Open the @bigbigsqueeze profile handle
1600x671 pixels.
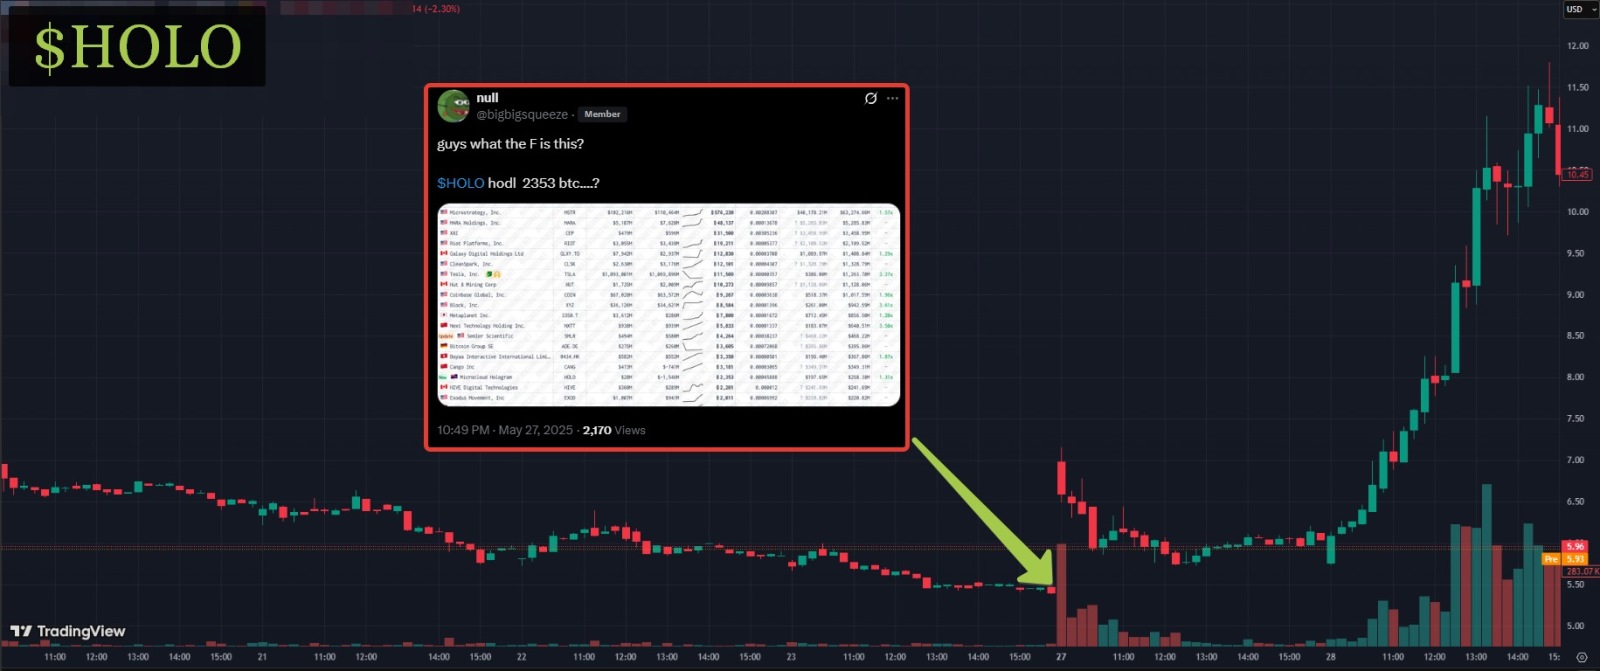(x=522, y=115)
